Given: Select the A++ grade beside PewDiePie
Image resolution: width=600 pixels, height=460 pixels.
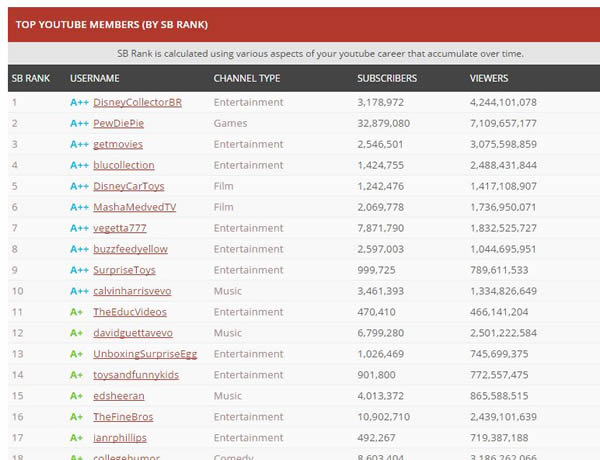Looking at the screenshot, I should point(79,124).
